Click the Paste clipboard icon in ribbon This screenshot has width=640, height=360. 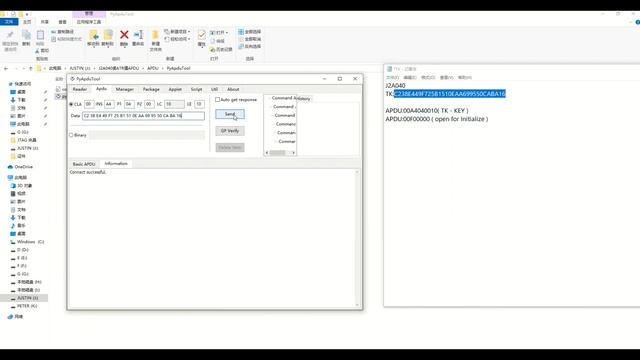pos(40,35)
